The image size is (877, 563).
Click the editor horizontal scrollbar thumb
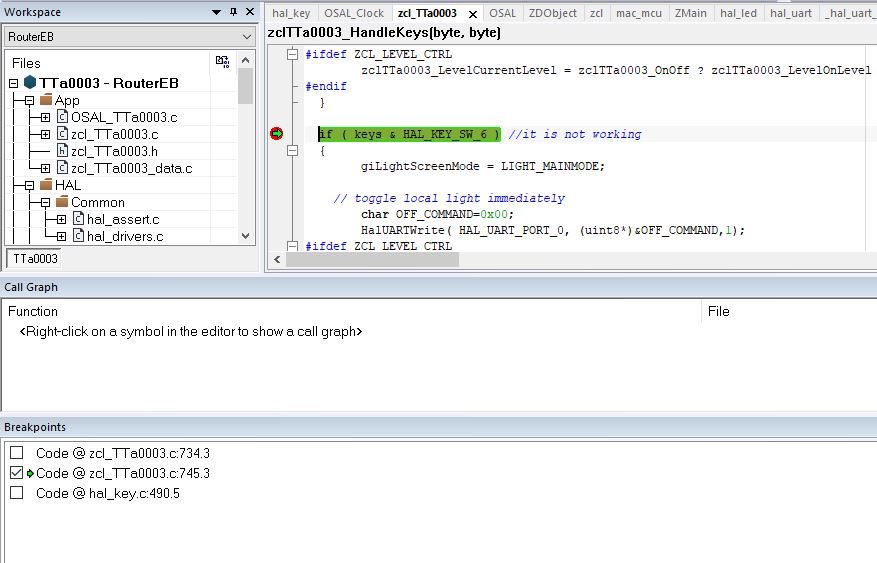point(373,259)
